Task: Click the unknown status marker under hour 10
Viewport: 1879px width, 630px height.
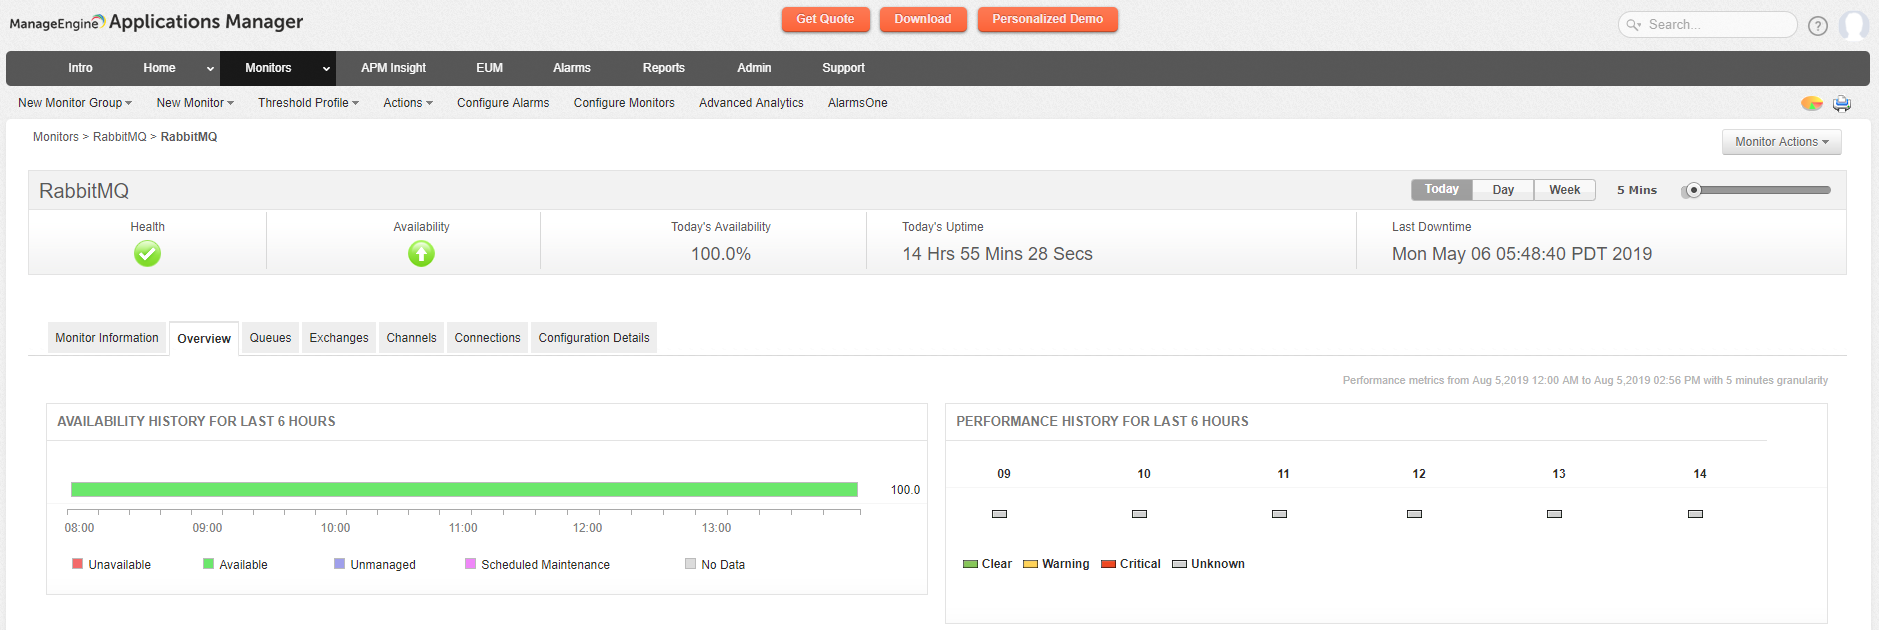Action: (x=1139, y=514)
